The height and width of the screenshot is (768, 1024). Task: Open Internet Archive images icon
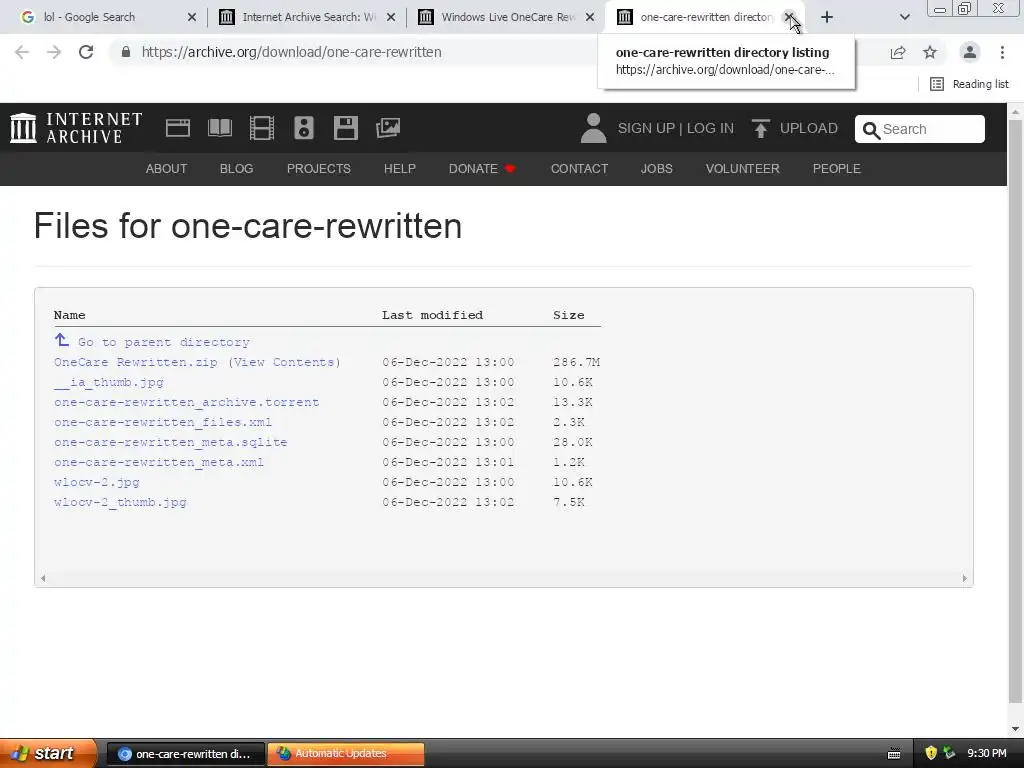click(388, 128)
